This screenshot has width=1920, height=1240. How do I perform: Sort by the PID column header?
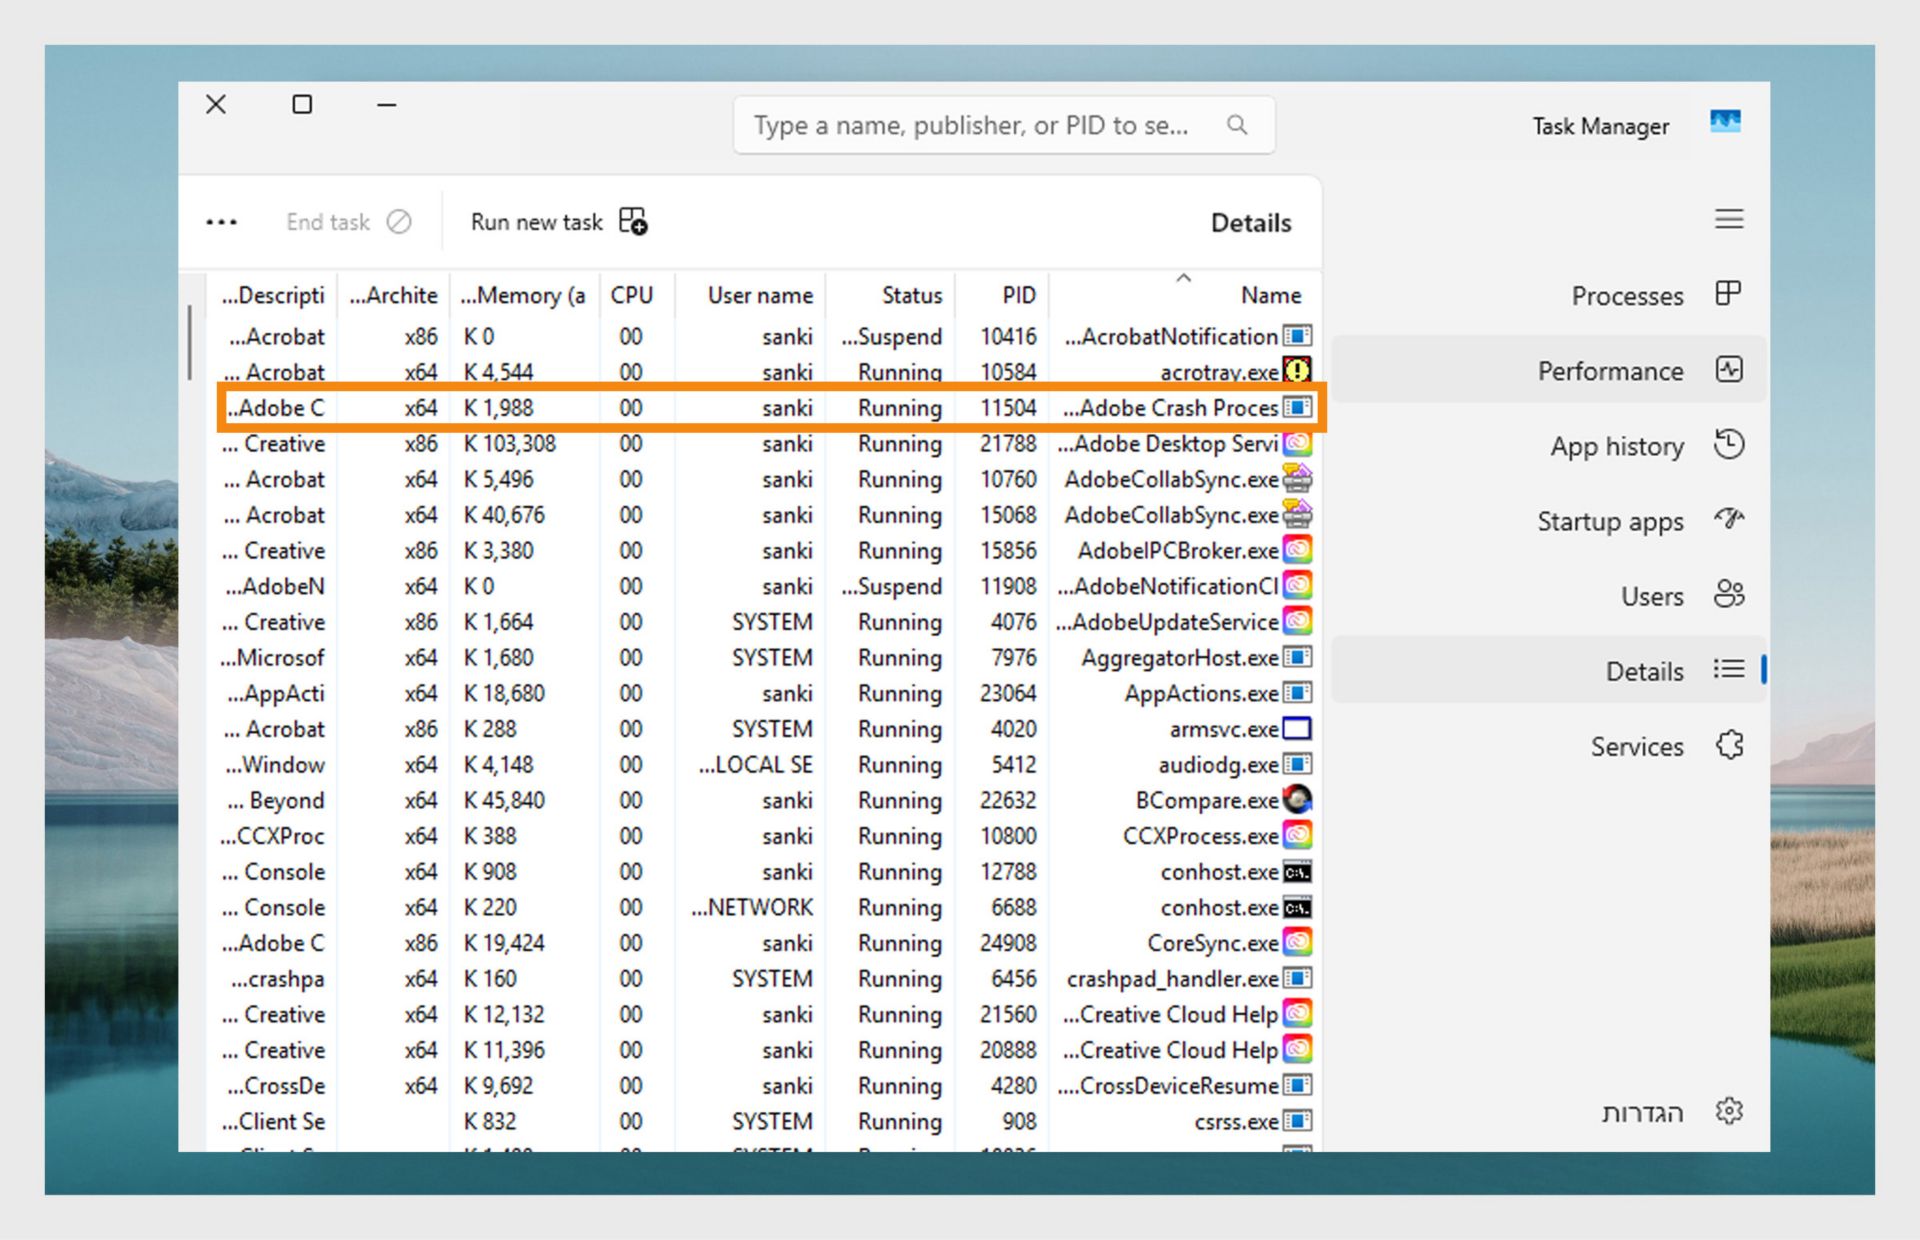coord(1018,295)
